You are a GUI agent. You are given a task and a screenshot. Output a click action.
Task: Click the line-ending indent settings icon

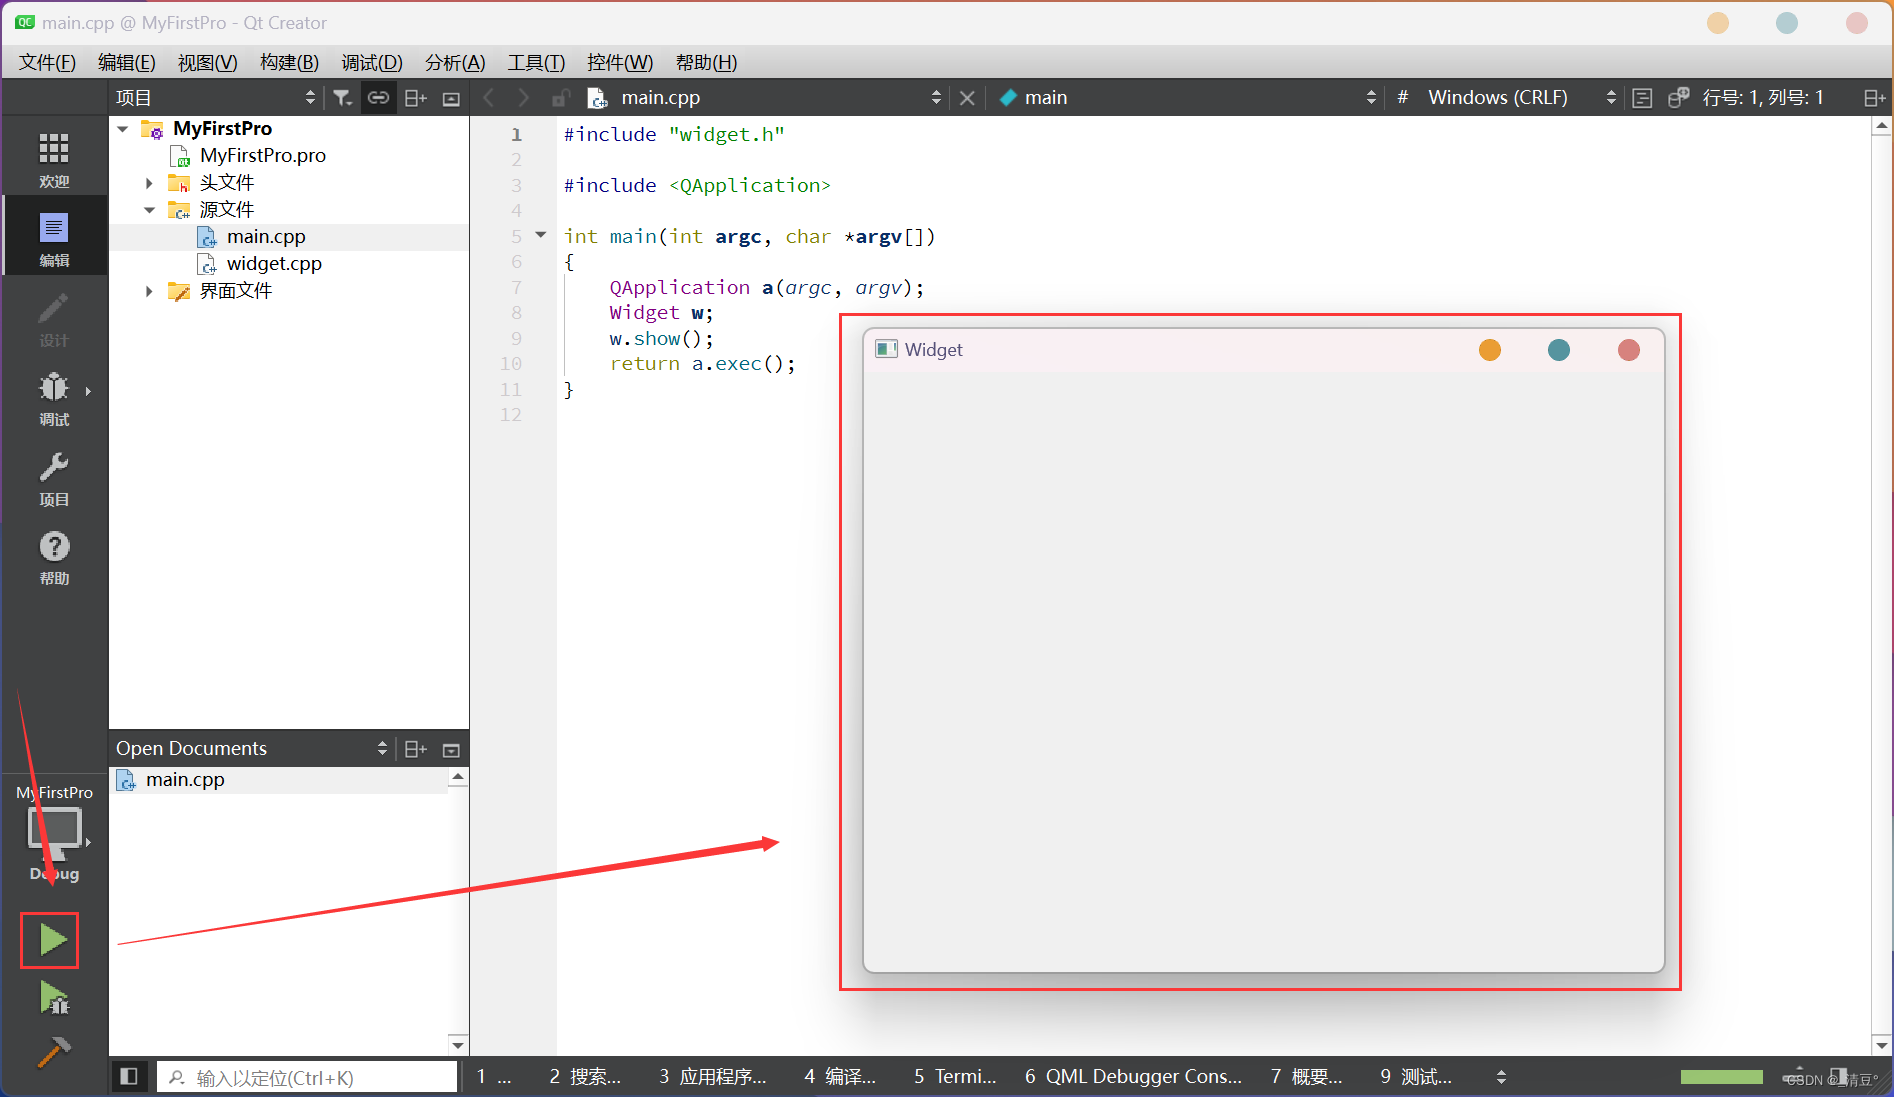click(1642, 98)
